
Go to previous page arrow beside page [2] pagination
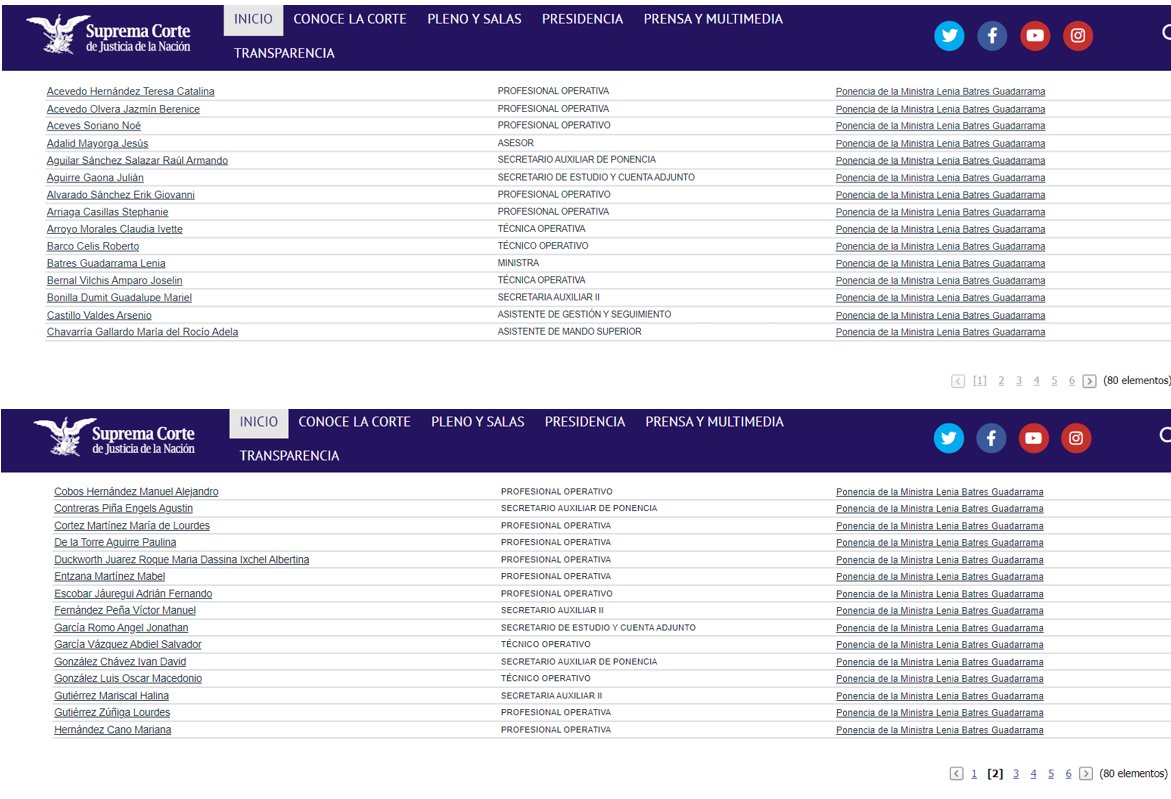[956, 774]
